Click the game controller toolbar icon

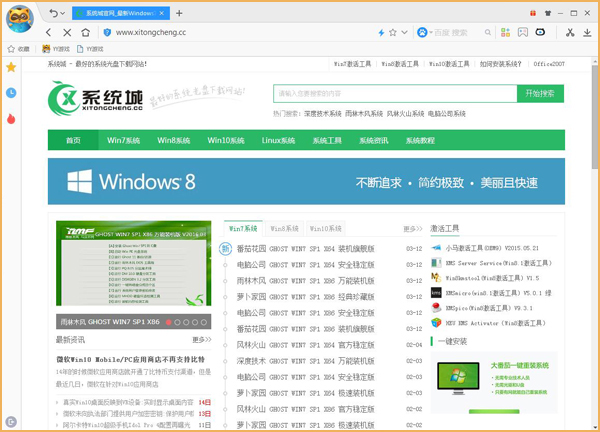[540, 33]
